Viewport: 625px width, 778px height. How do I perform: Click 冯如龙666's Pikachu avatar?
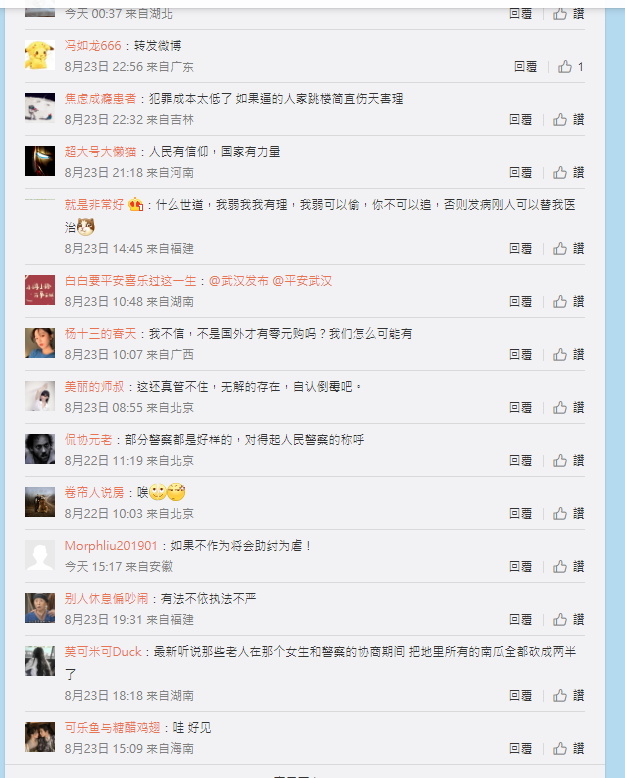(40, 55)
